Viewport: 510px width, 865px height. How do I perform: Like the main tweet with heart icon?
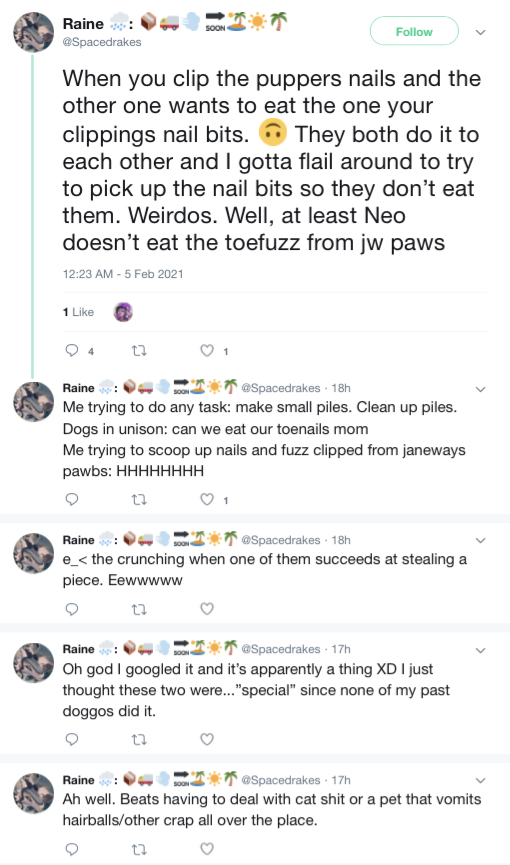point(206,350)
